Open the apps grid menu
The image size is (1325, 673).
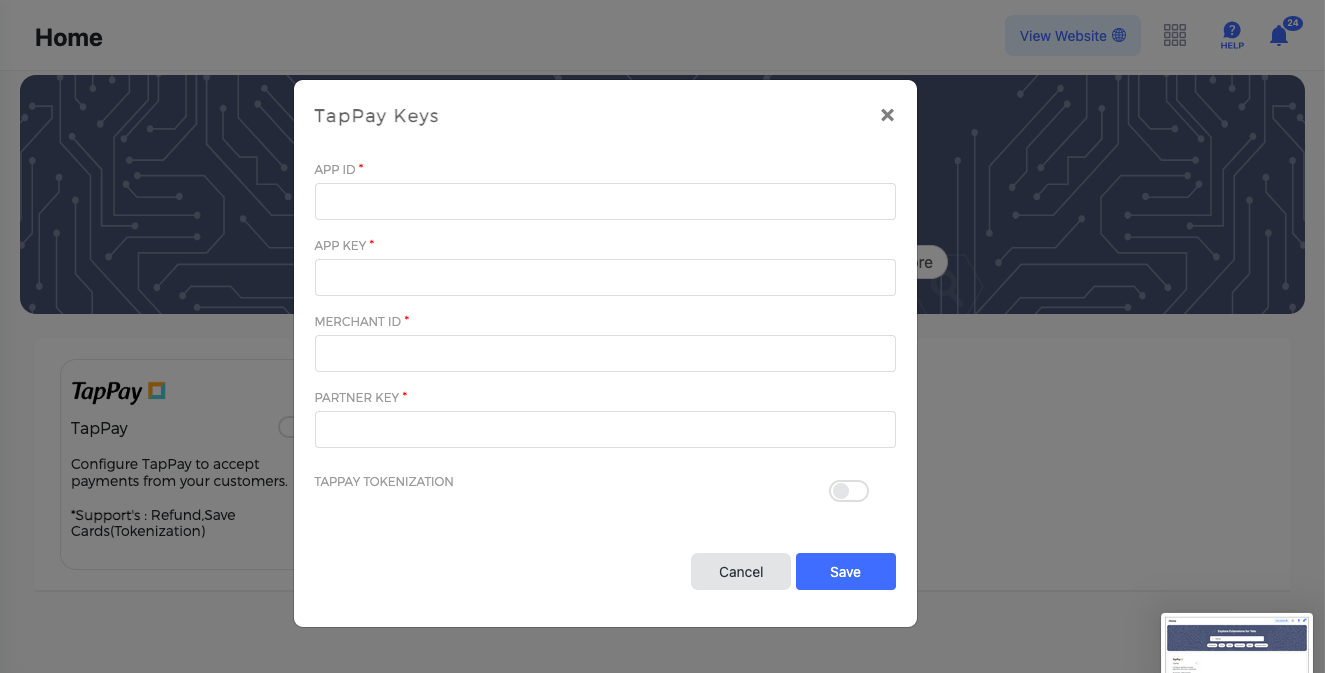pyautogui.click(x=1175, y=36)
